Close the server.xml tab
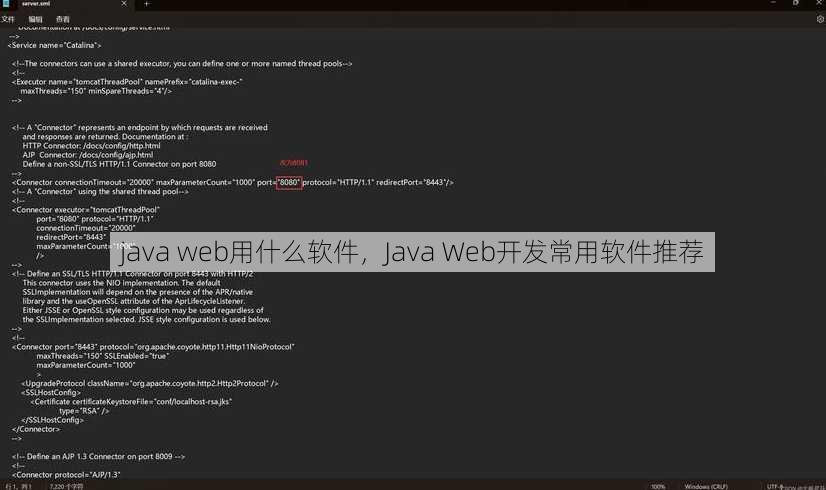 pos(124,4)
